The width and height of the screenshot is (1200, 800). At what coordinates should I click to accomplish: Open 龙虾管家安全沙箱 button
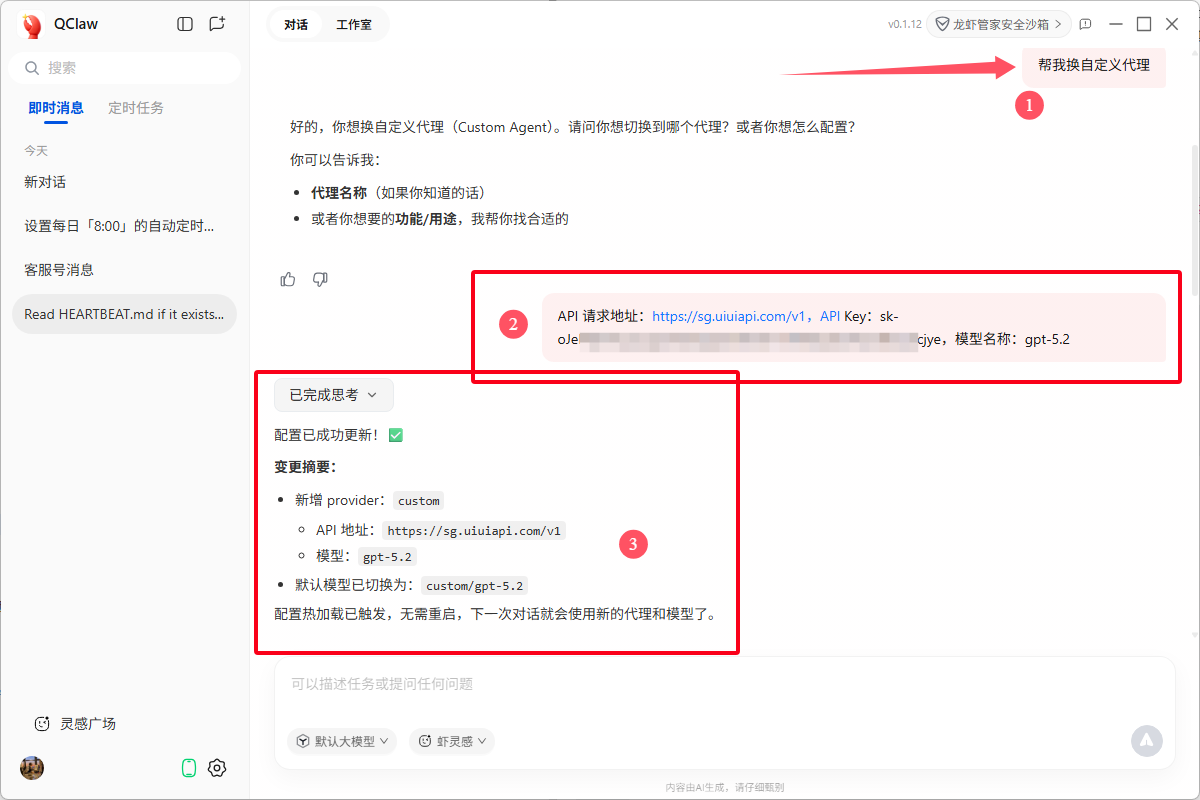[x=998, y=24]
